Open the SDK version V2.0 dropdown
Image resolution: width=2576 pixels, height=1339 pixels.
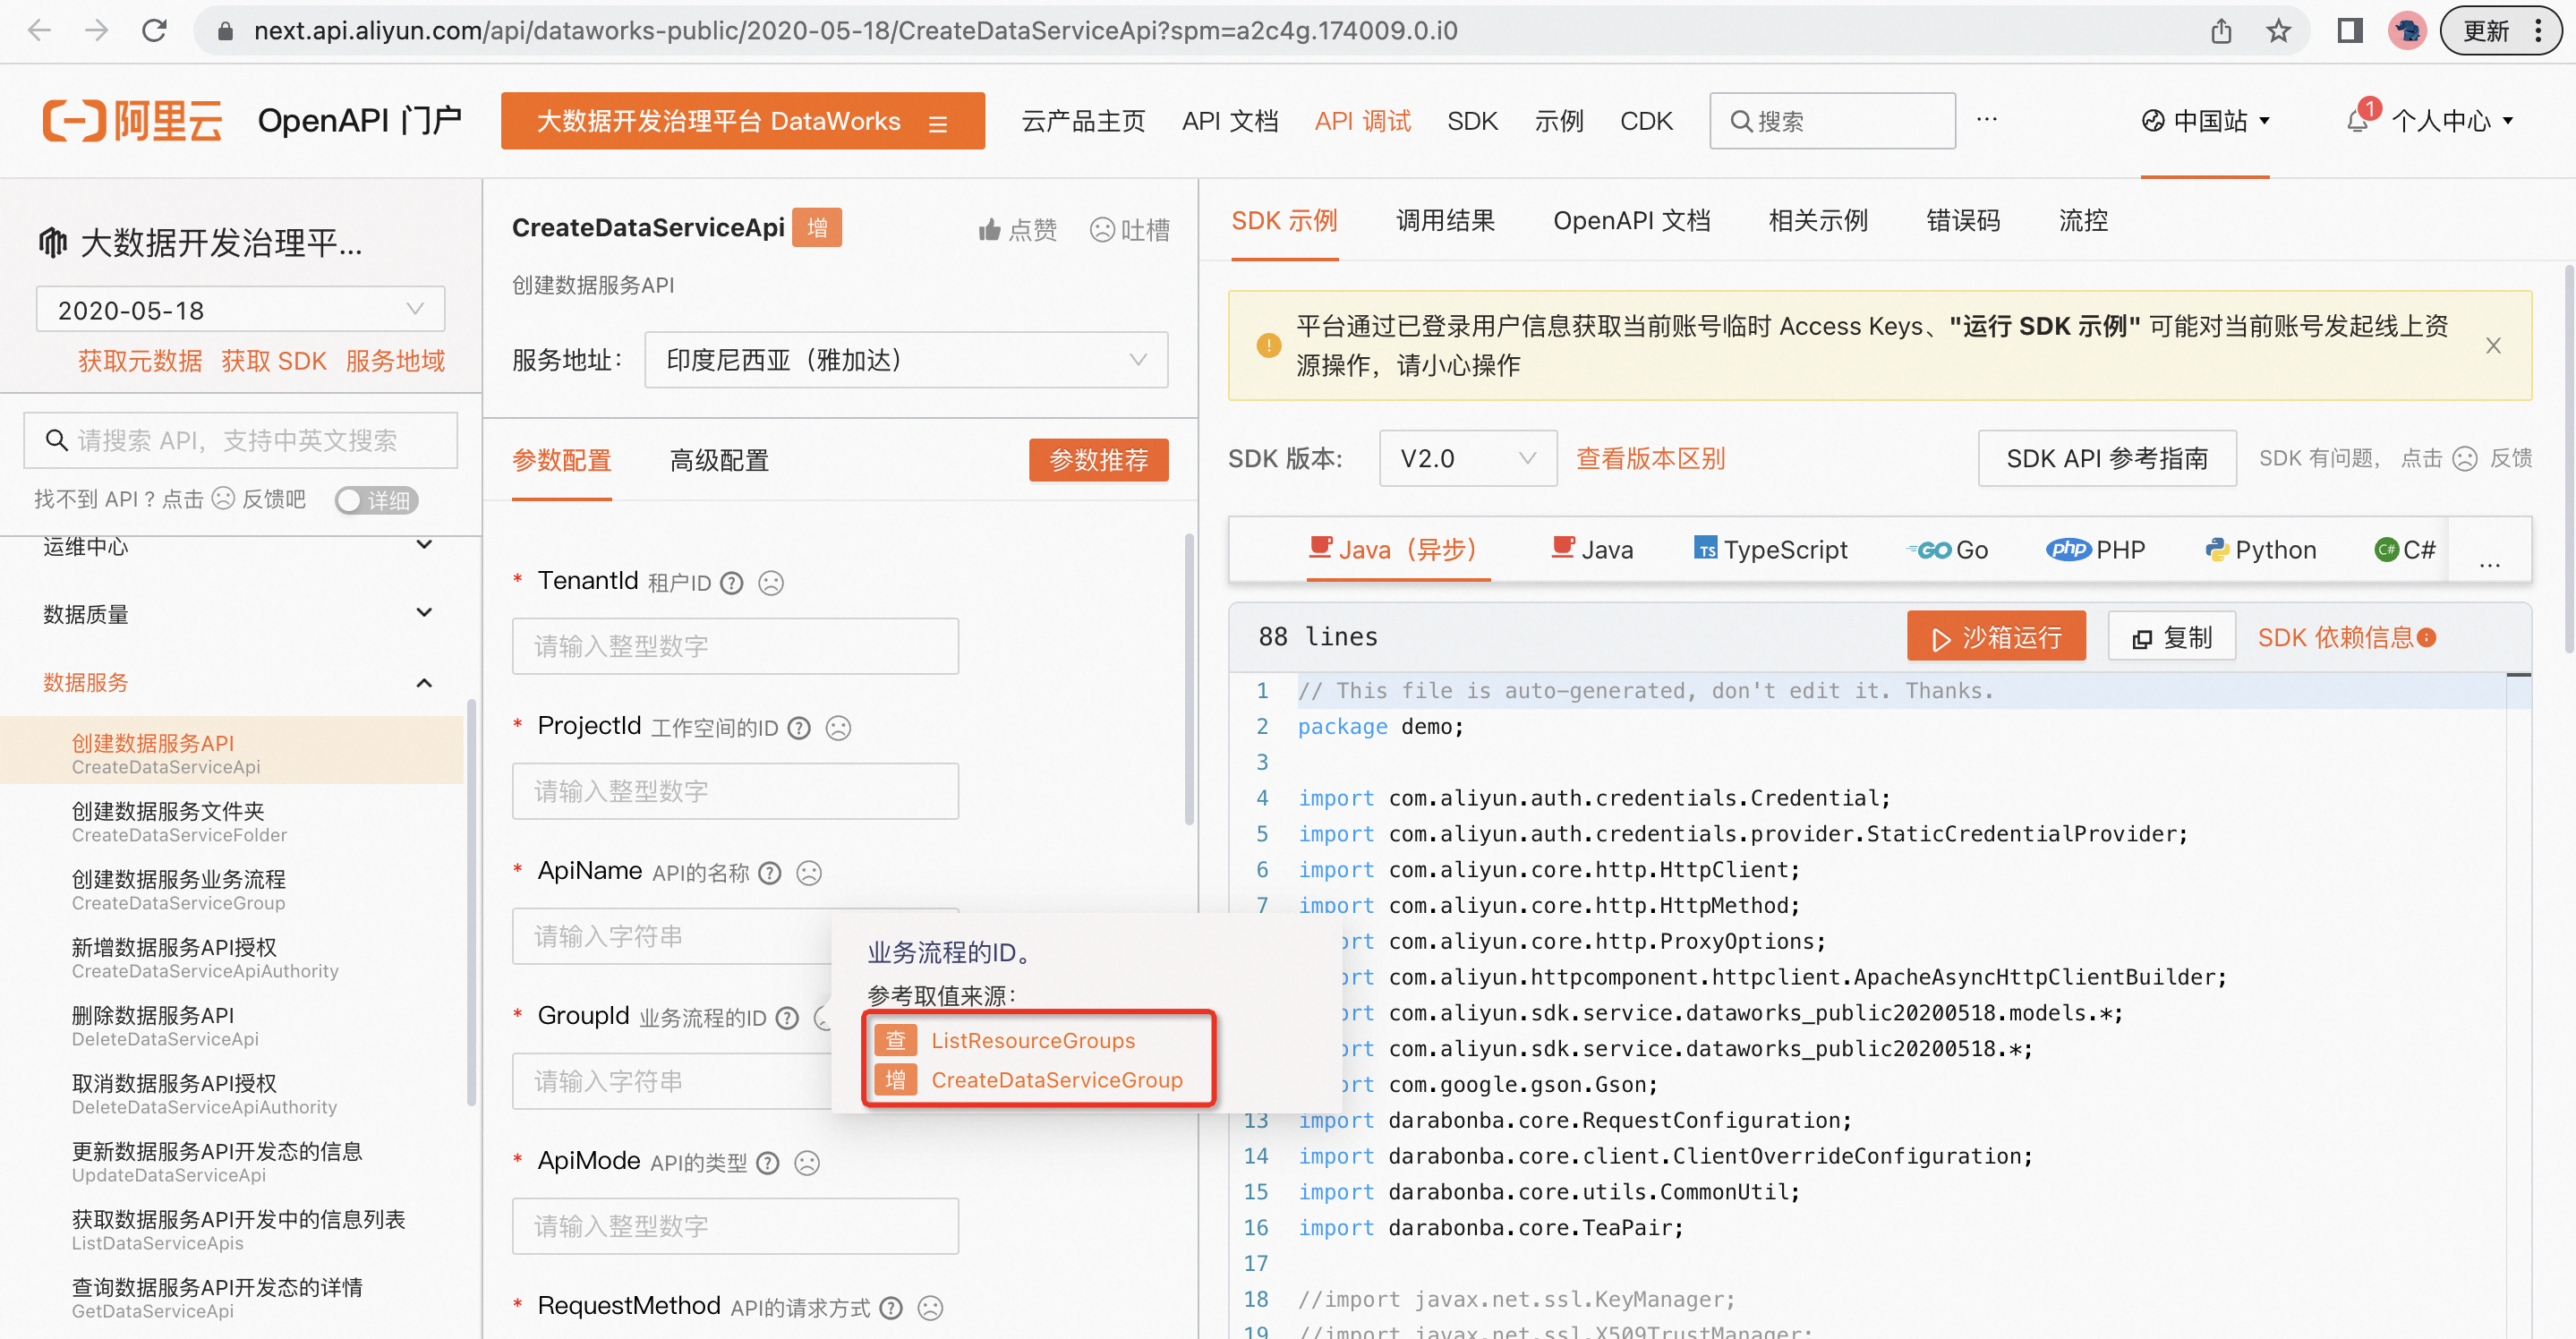click(x=1467, y=459)
